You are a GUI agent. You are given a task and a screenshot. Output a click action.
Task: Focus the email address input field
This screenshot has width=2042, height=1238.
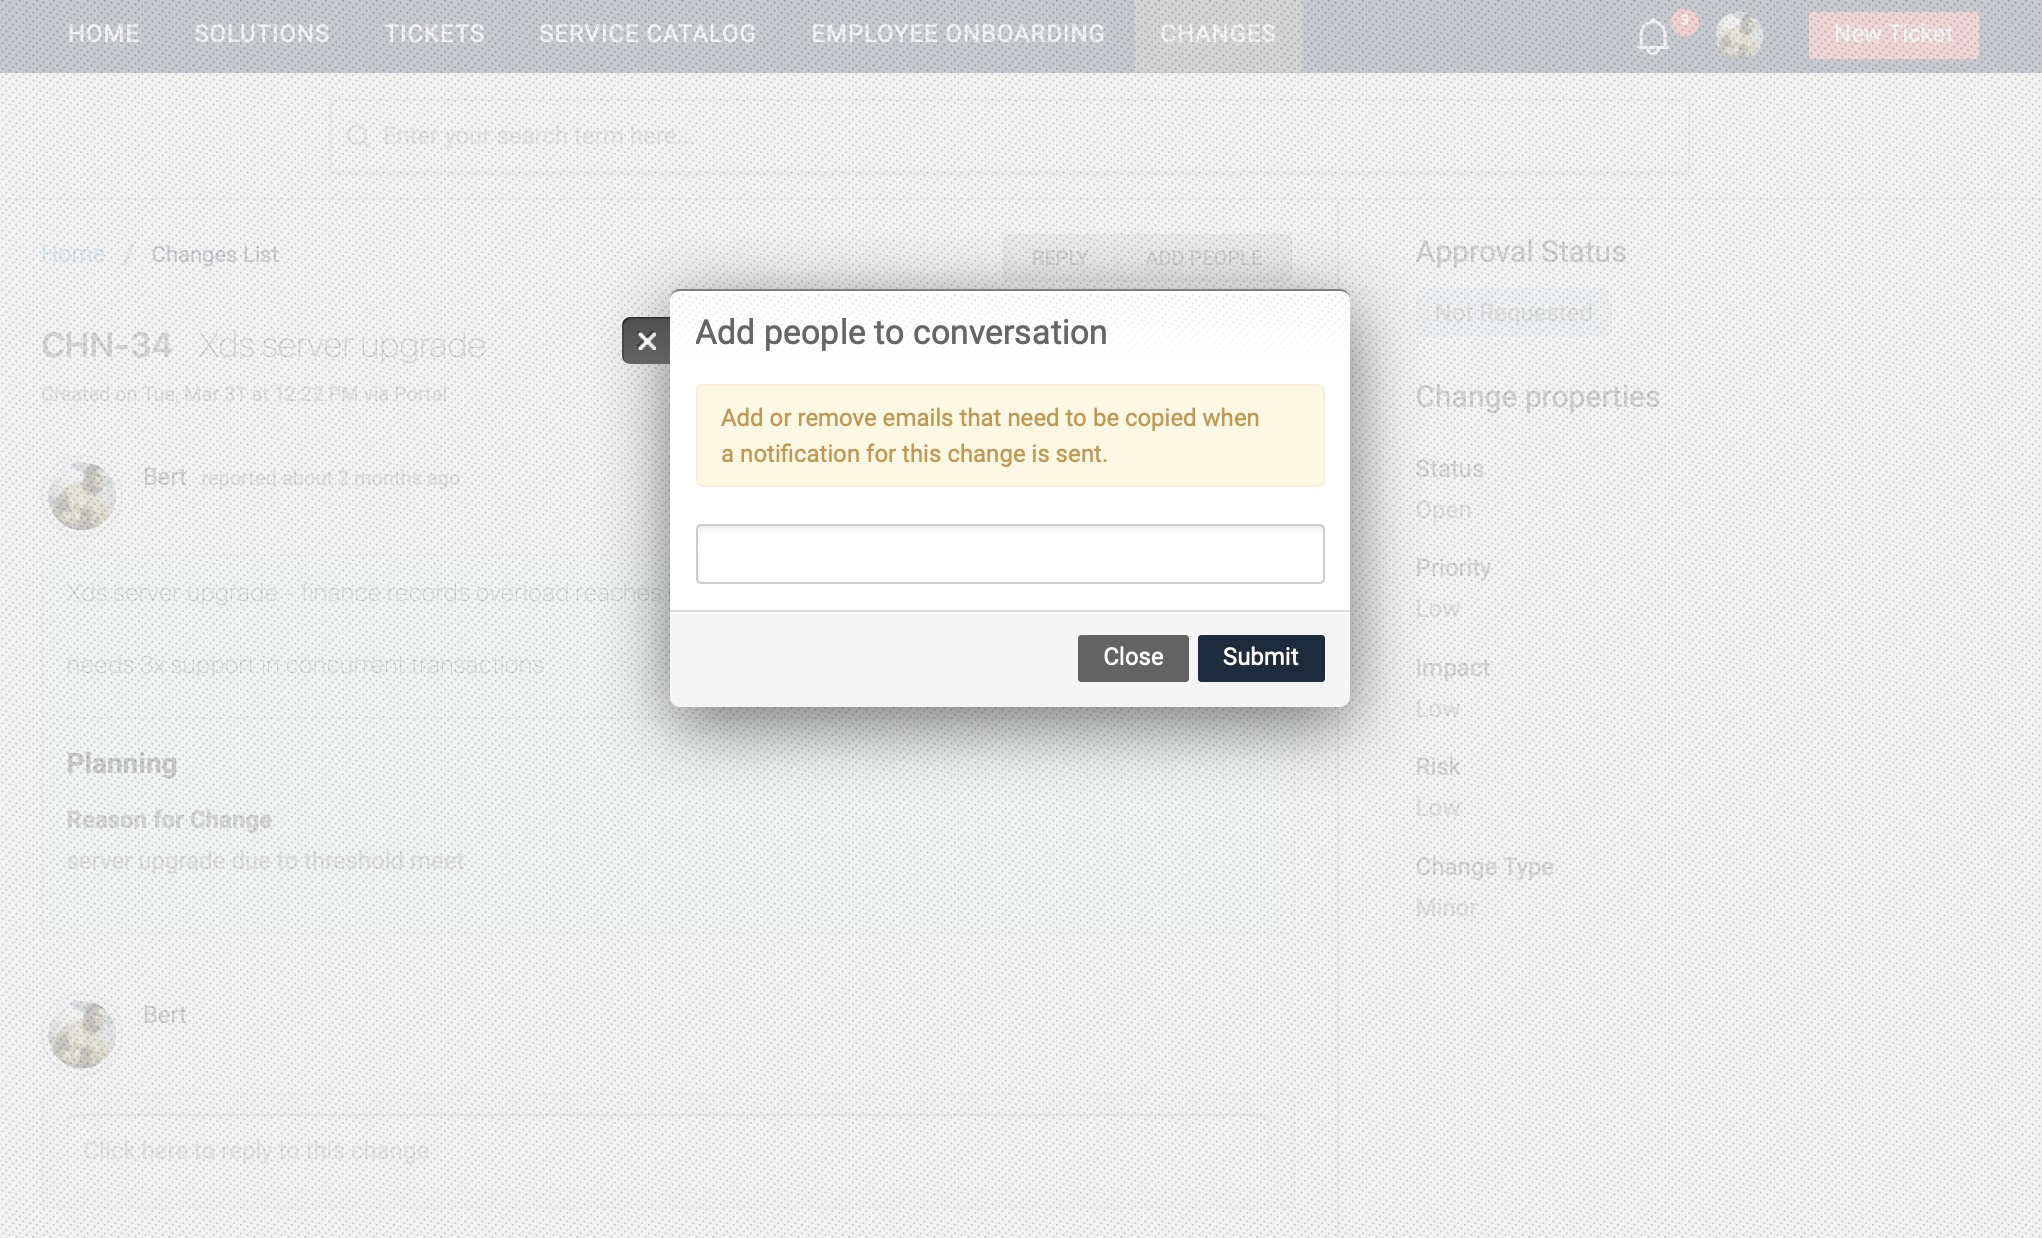click(x=1010, y=554)
